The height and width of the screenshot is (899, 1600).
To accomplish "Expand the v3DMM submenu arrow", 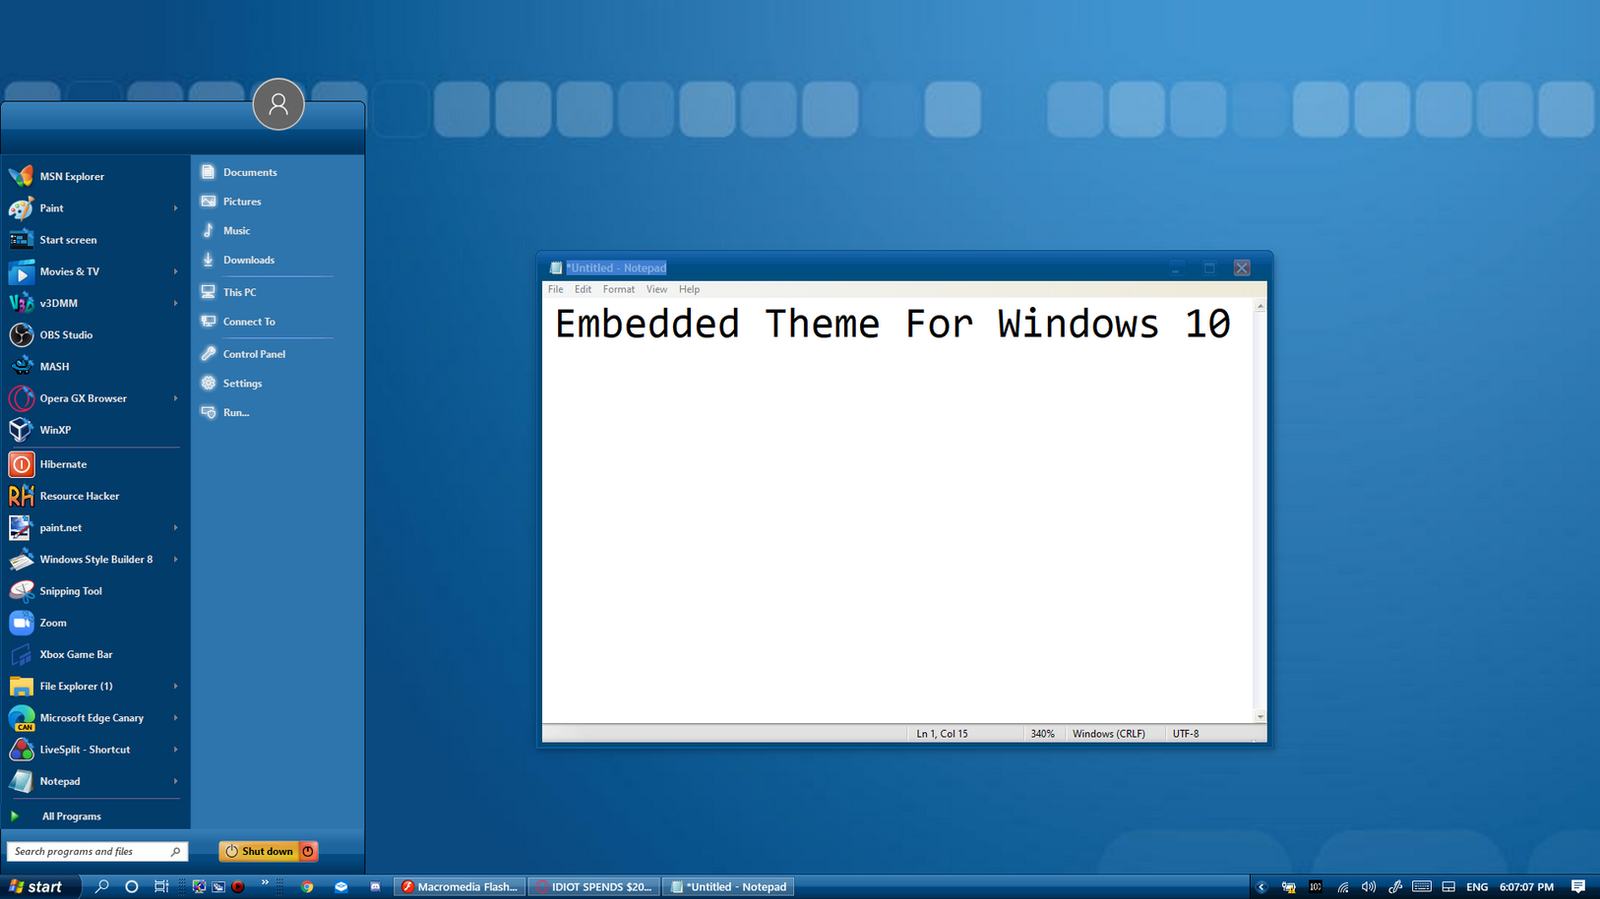I will tap(175, 303).
